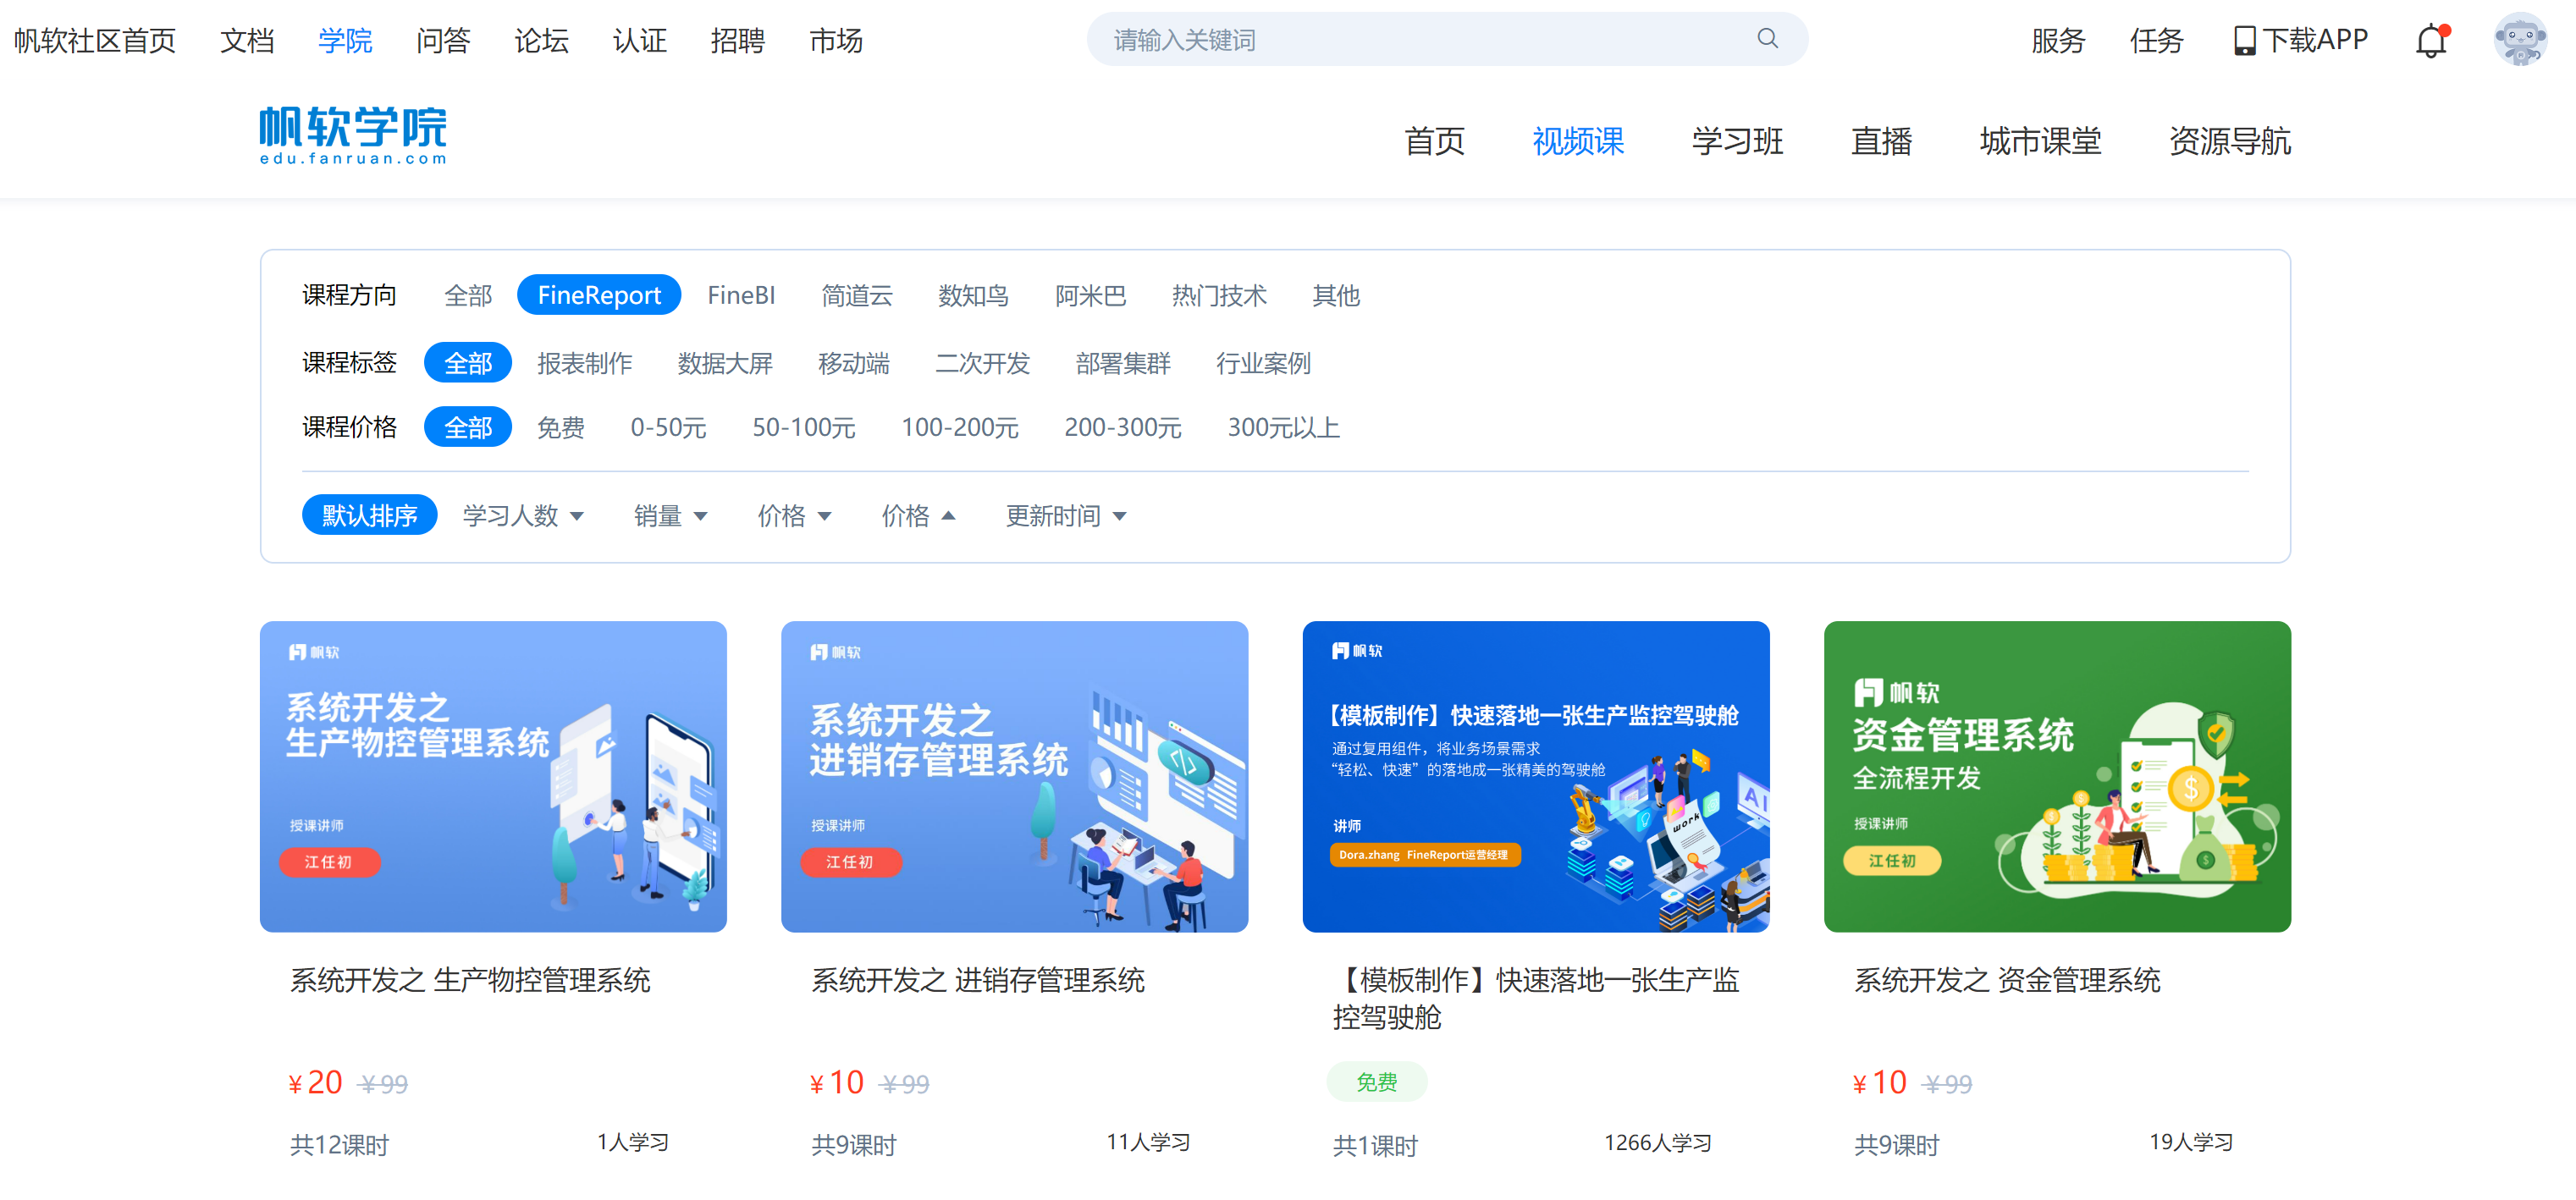Click the 下载APP phone icon
The image size is (2576, 1200).
2244,41
